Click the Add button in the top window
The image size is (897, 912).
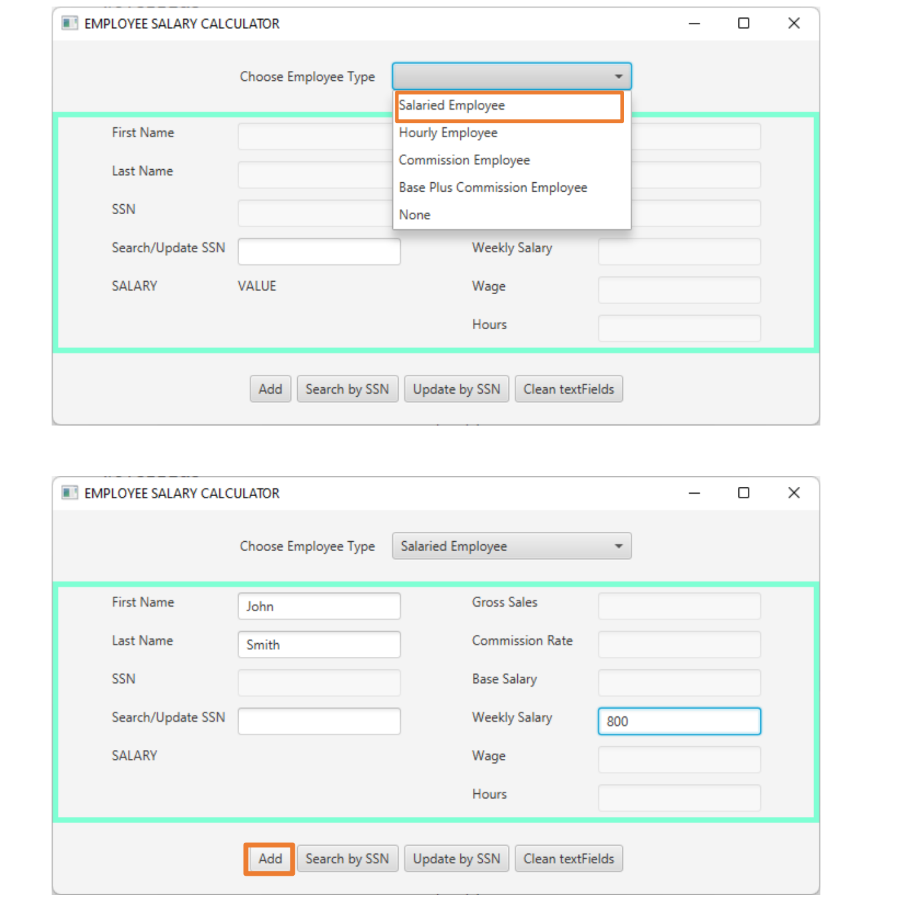pos(270,389)
